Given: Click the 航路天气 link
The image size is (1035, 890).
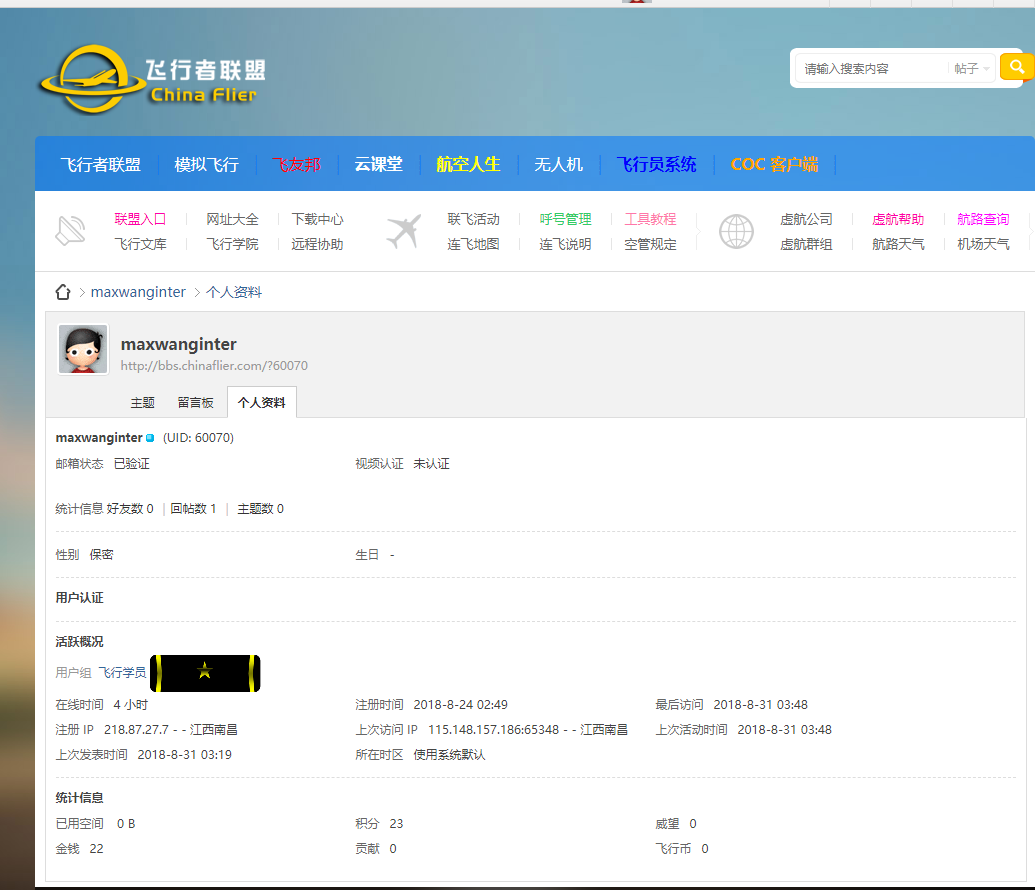Looking at the screenshot, I should [898, 244].
